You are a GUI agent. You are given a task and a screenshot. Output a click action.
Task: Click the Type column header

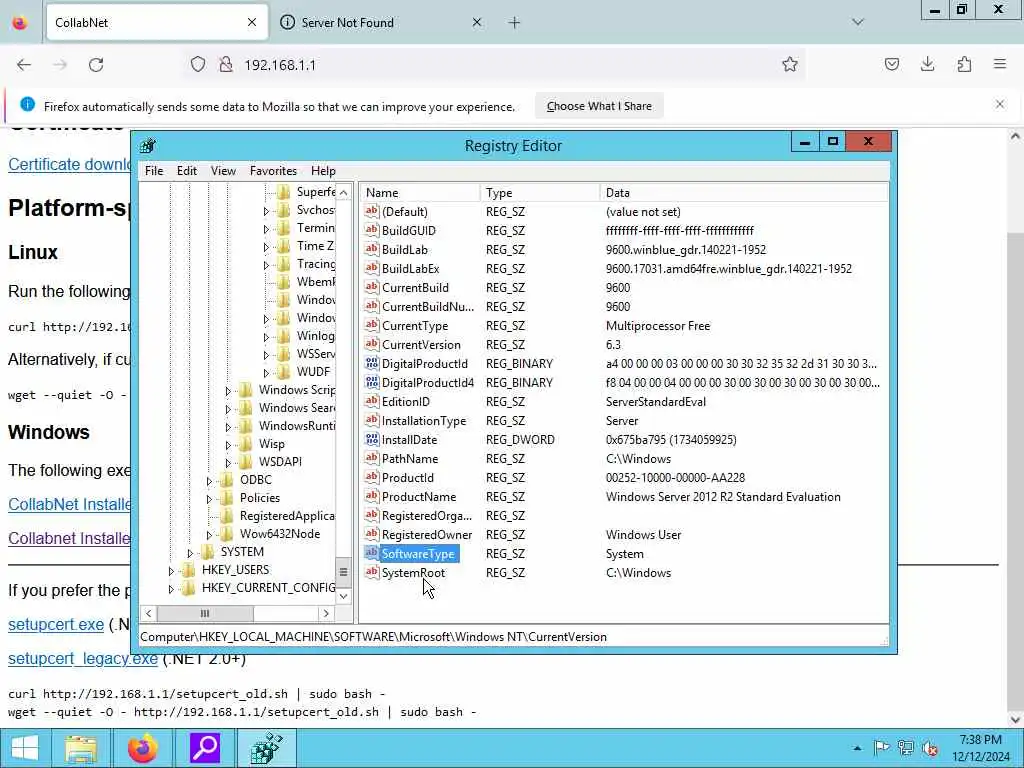click(539, 193)
